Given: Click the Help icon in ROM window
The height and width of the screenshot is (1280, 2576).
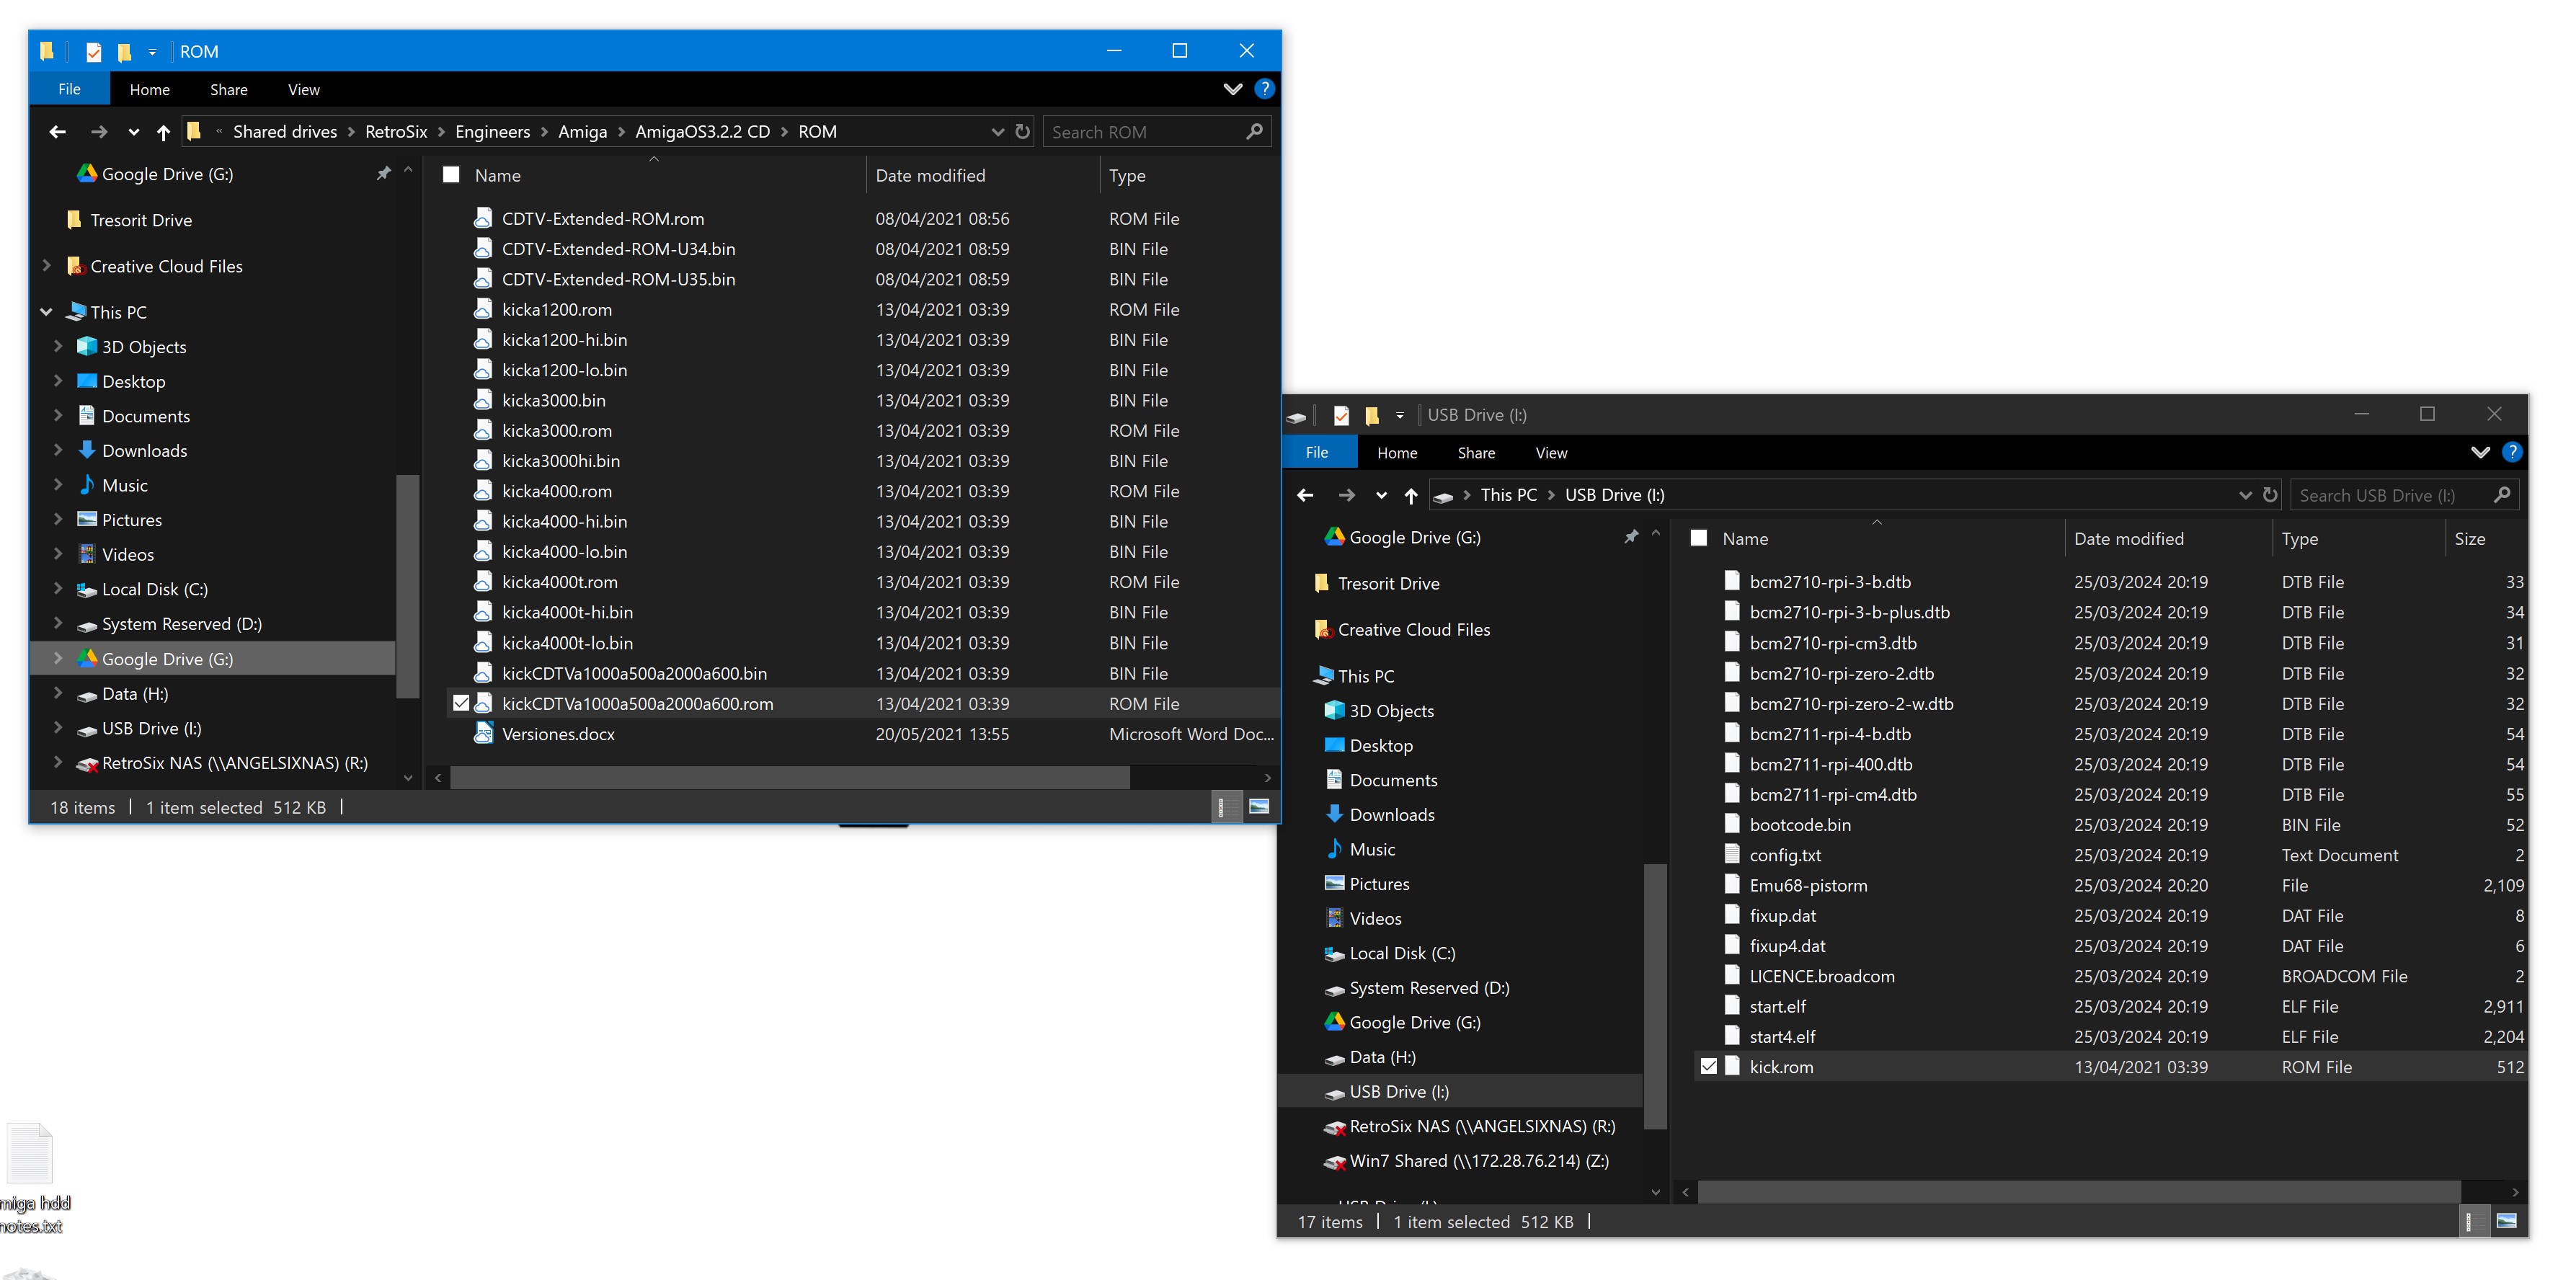Looking at the screenshot, I should click(1264, 89).
